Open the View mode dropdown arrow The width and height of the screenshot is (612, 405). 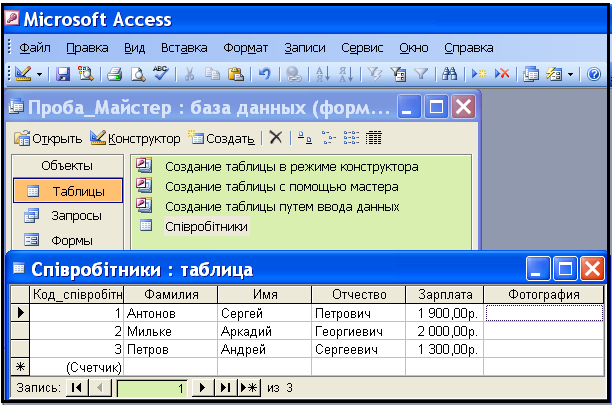39,74
